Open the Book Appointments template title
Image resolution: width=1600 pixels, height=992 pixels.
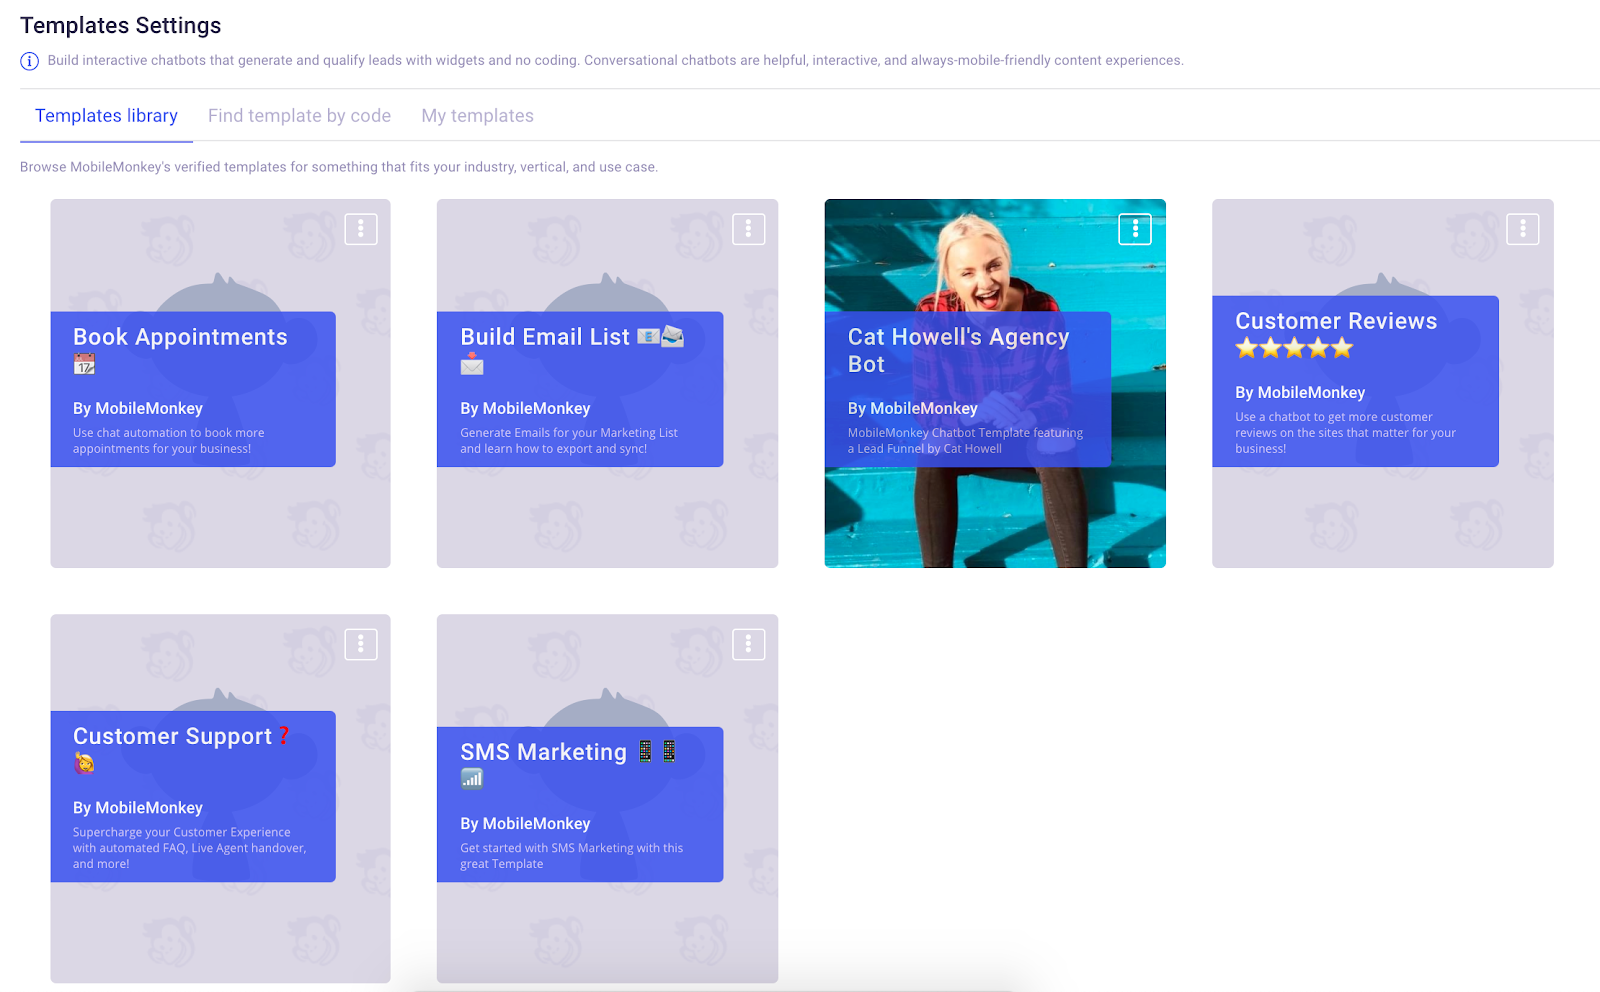pyautogui.click(x=180, y=337)
